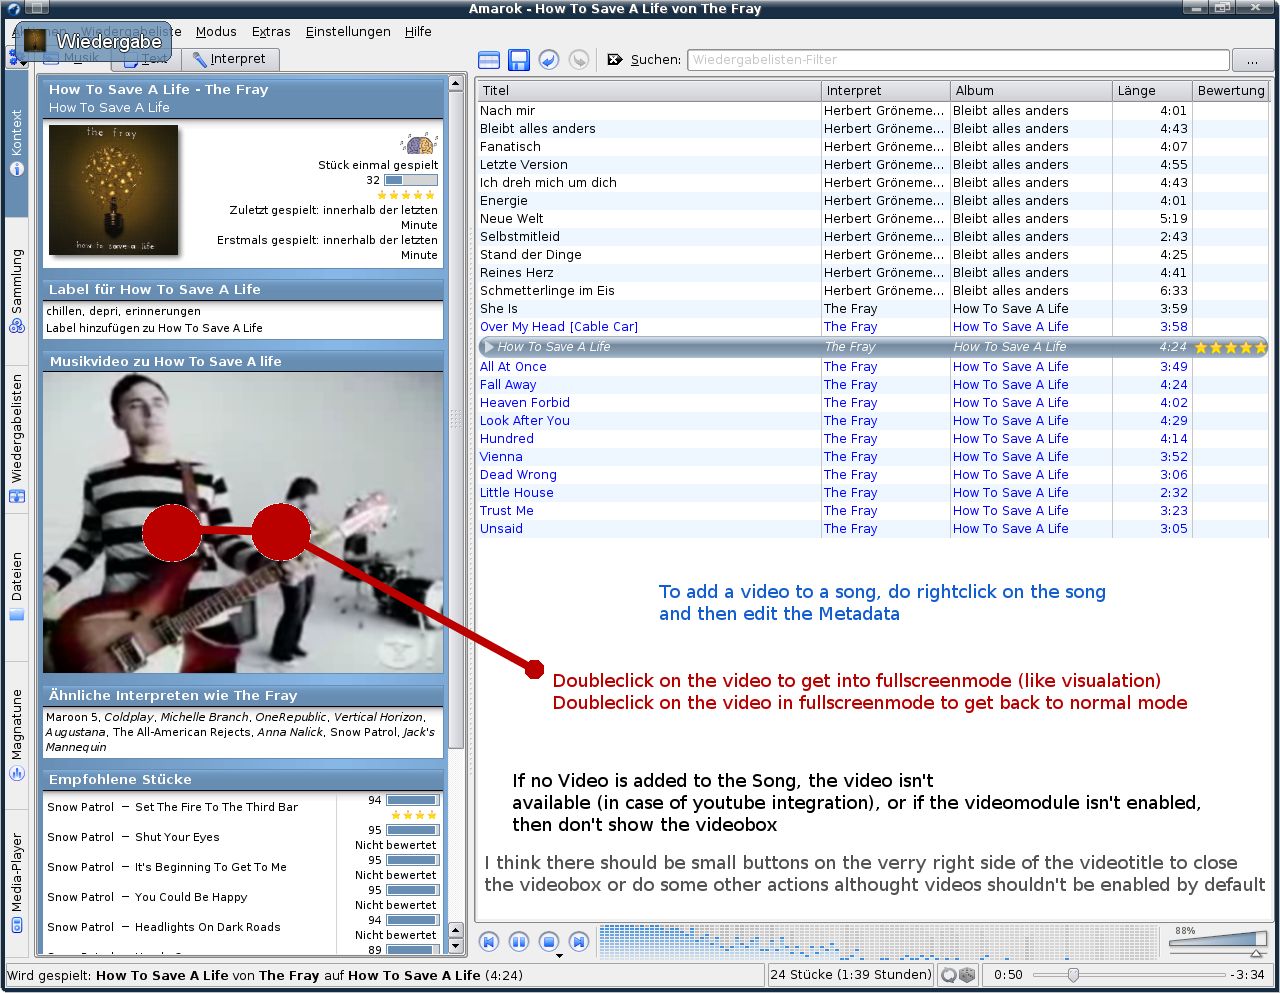Collapse the 'Empfohlene Stücke' section
The height and width of the screenshot is (993, 1280).
pyautogui.click(x=243, y=779)
